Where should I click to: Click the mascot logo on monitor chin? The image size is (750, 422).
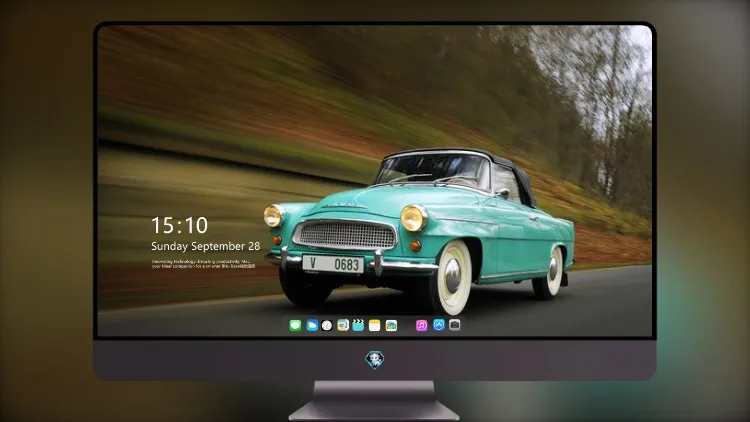[x=375, y=359]
